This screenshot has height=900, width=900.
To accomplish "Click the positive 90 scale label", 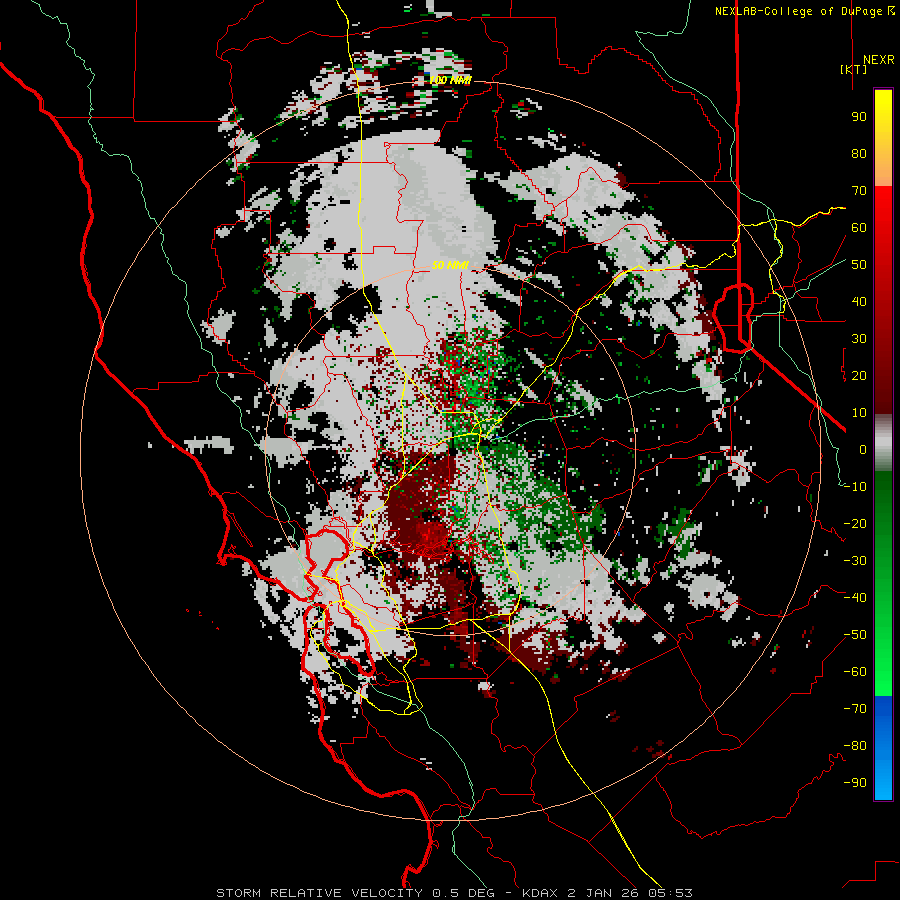I will tap(859, 117).
